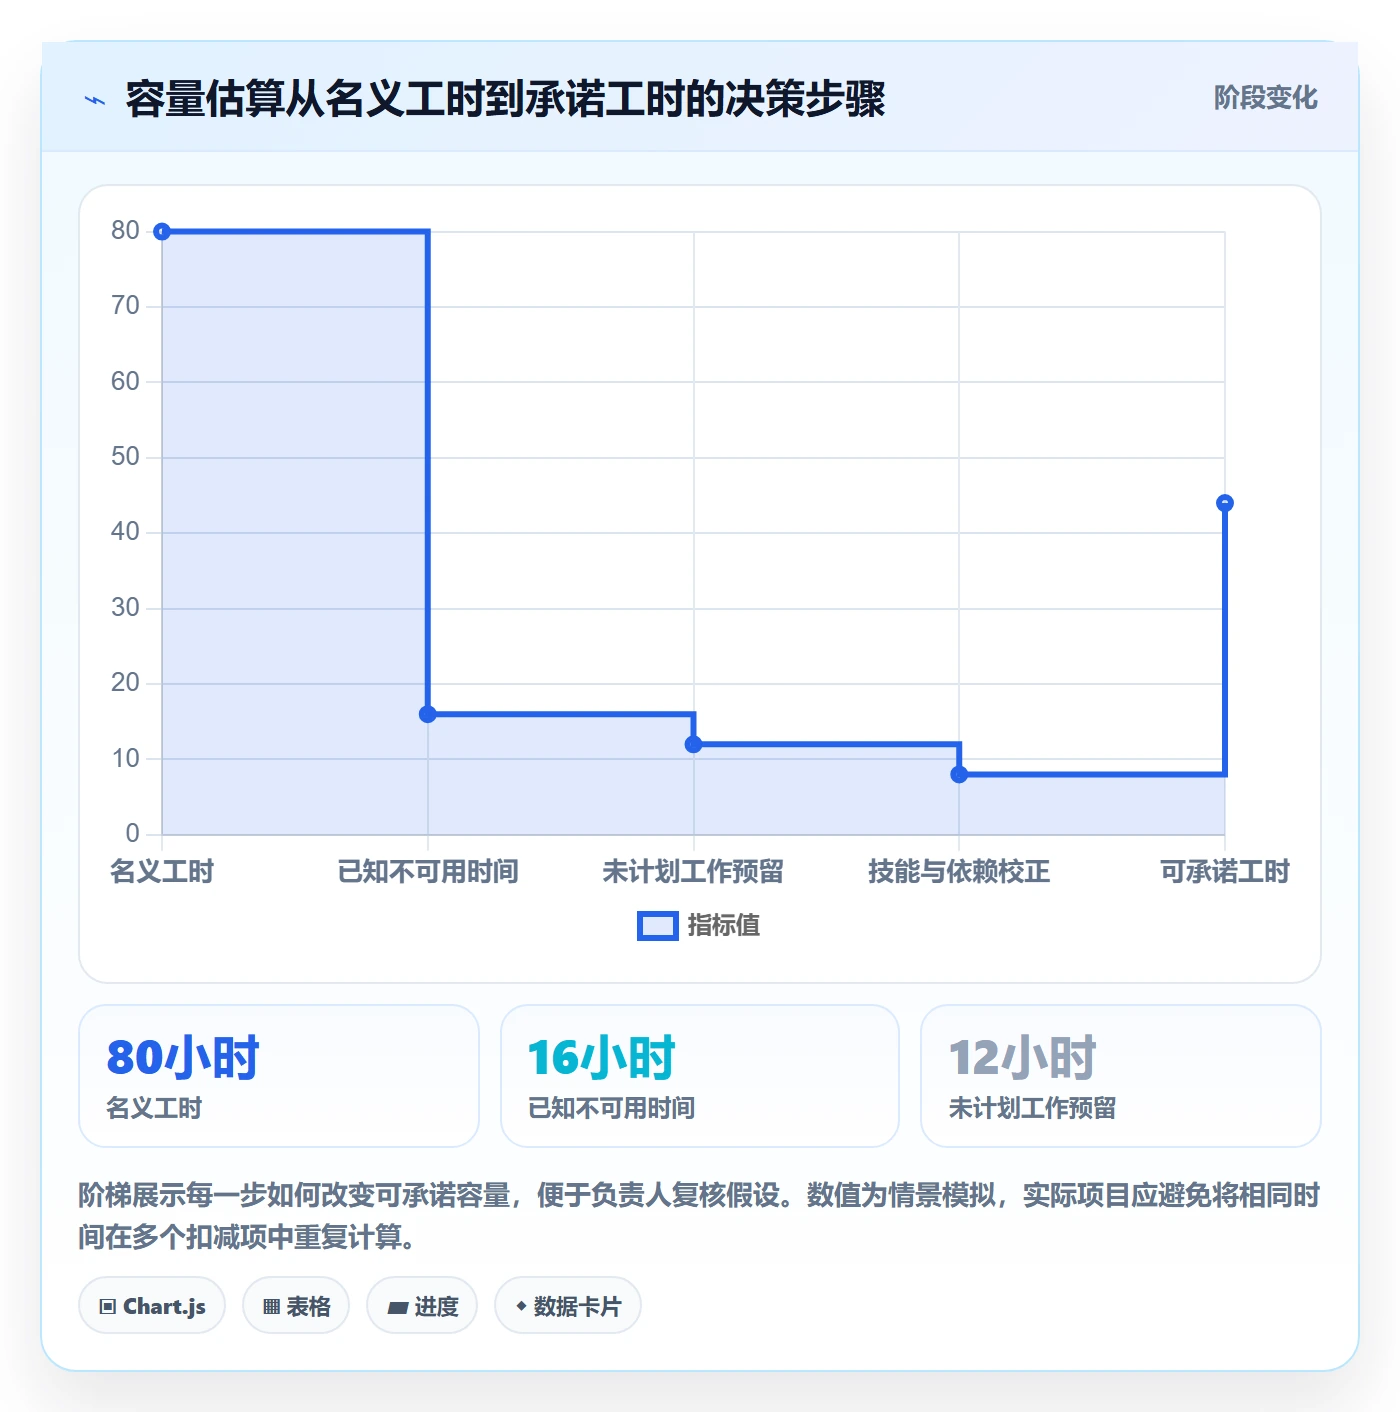This screenshot has height=1412, width=1400.
Task: Click the y-axis value 0
Action: point(132,834)
